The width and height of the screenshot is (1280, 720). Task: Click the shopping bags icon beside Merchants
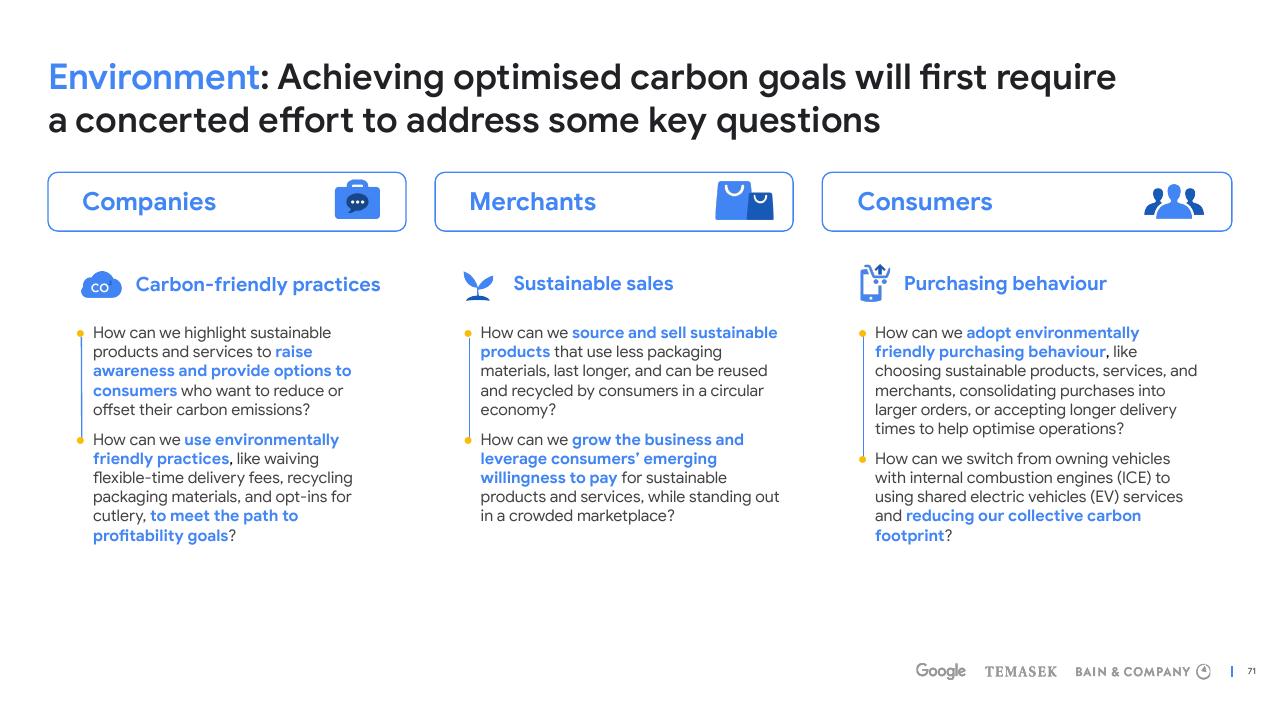click(744, 201)
